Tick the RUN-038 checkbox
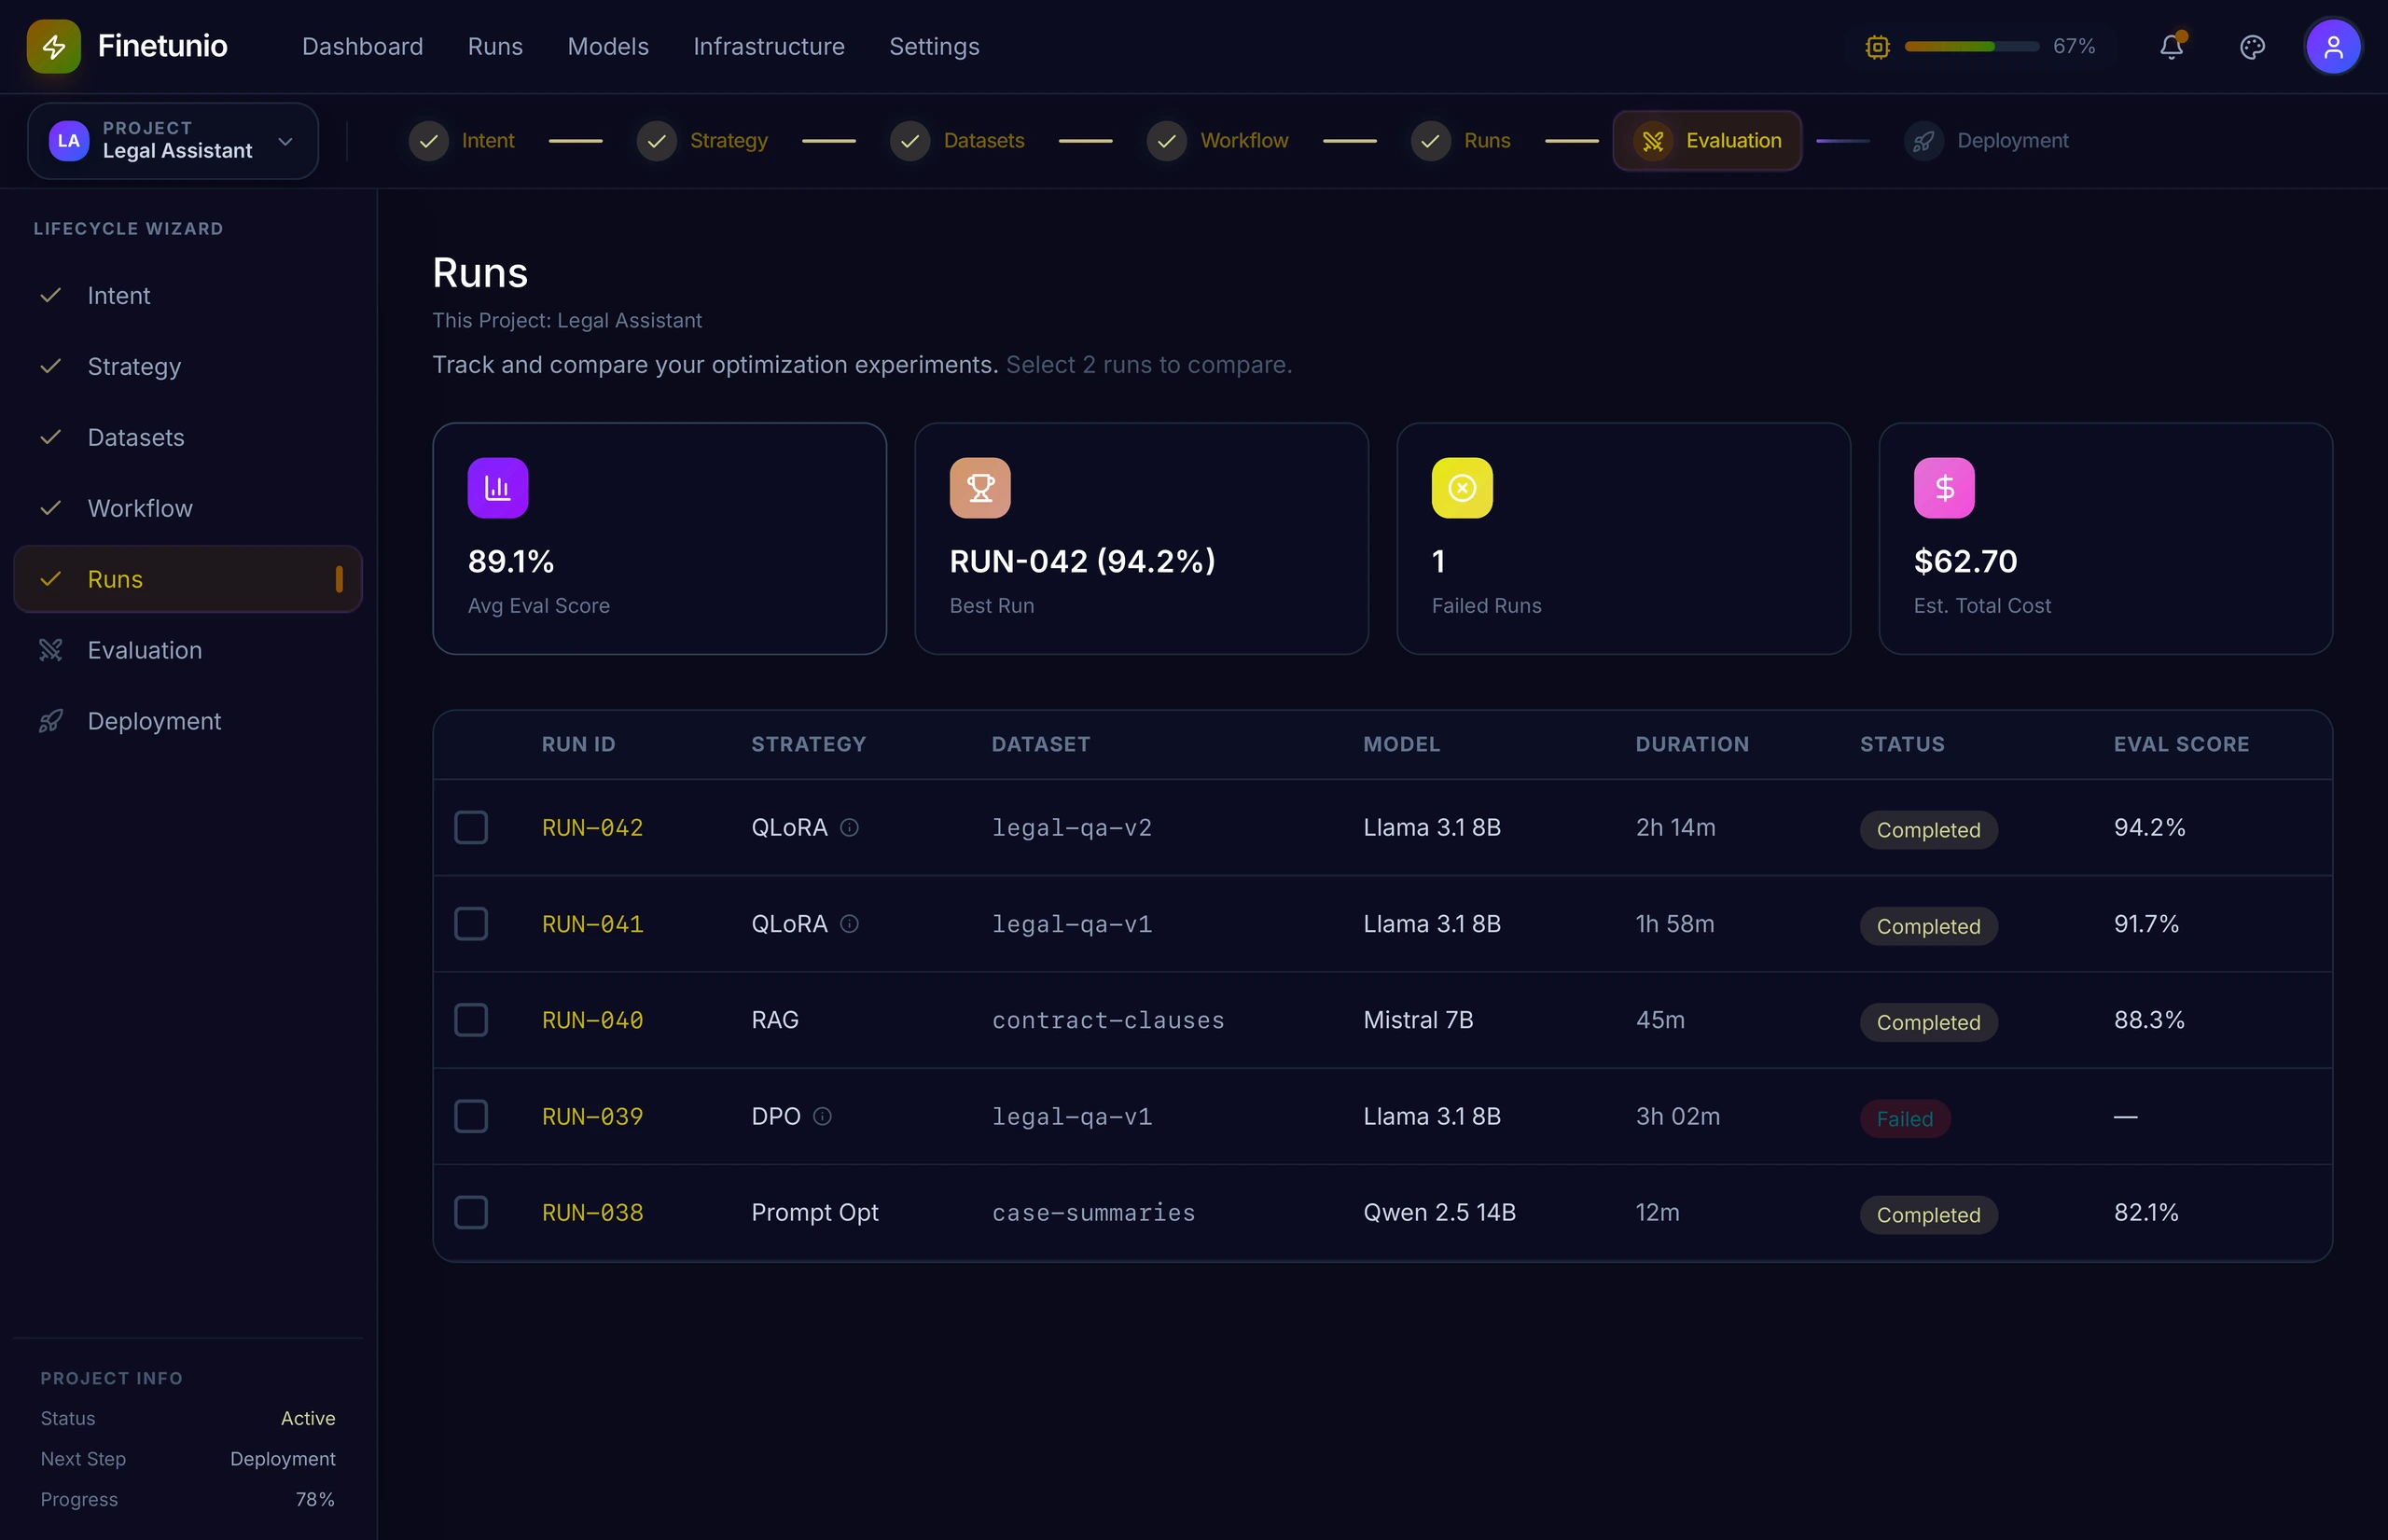This screenshot has height=1540, width=2388. pyautogui.click(x=471, y=1212)
